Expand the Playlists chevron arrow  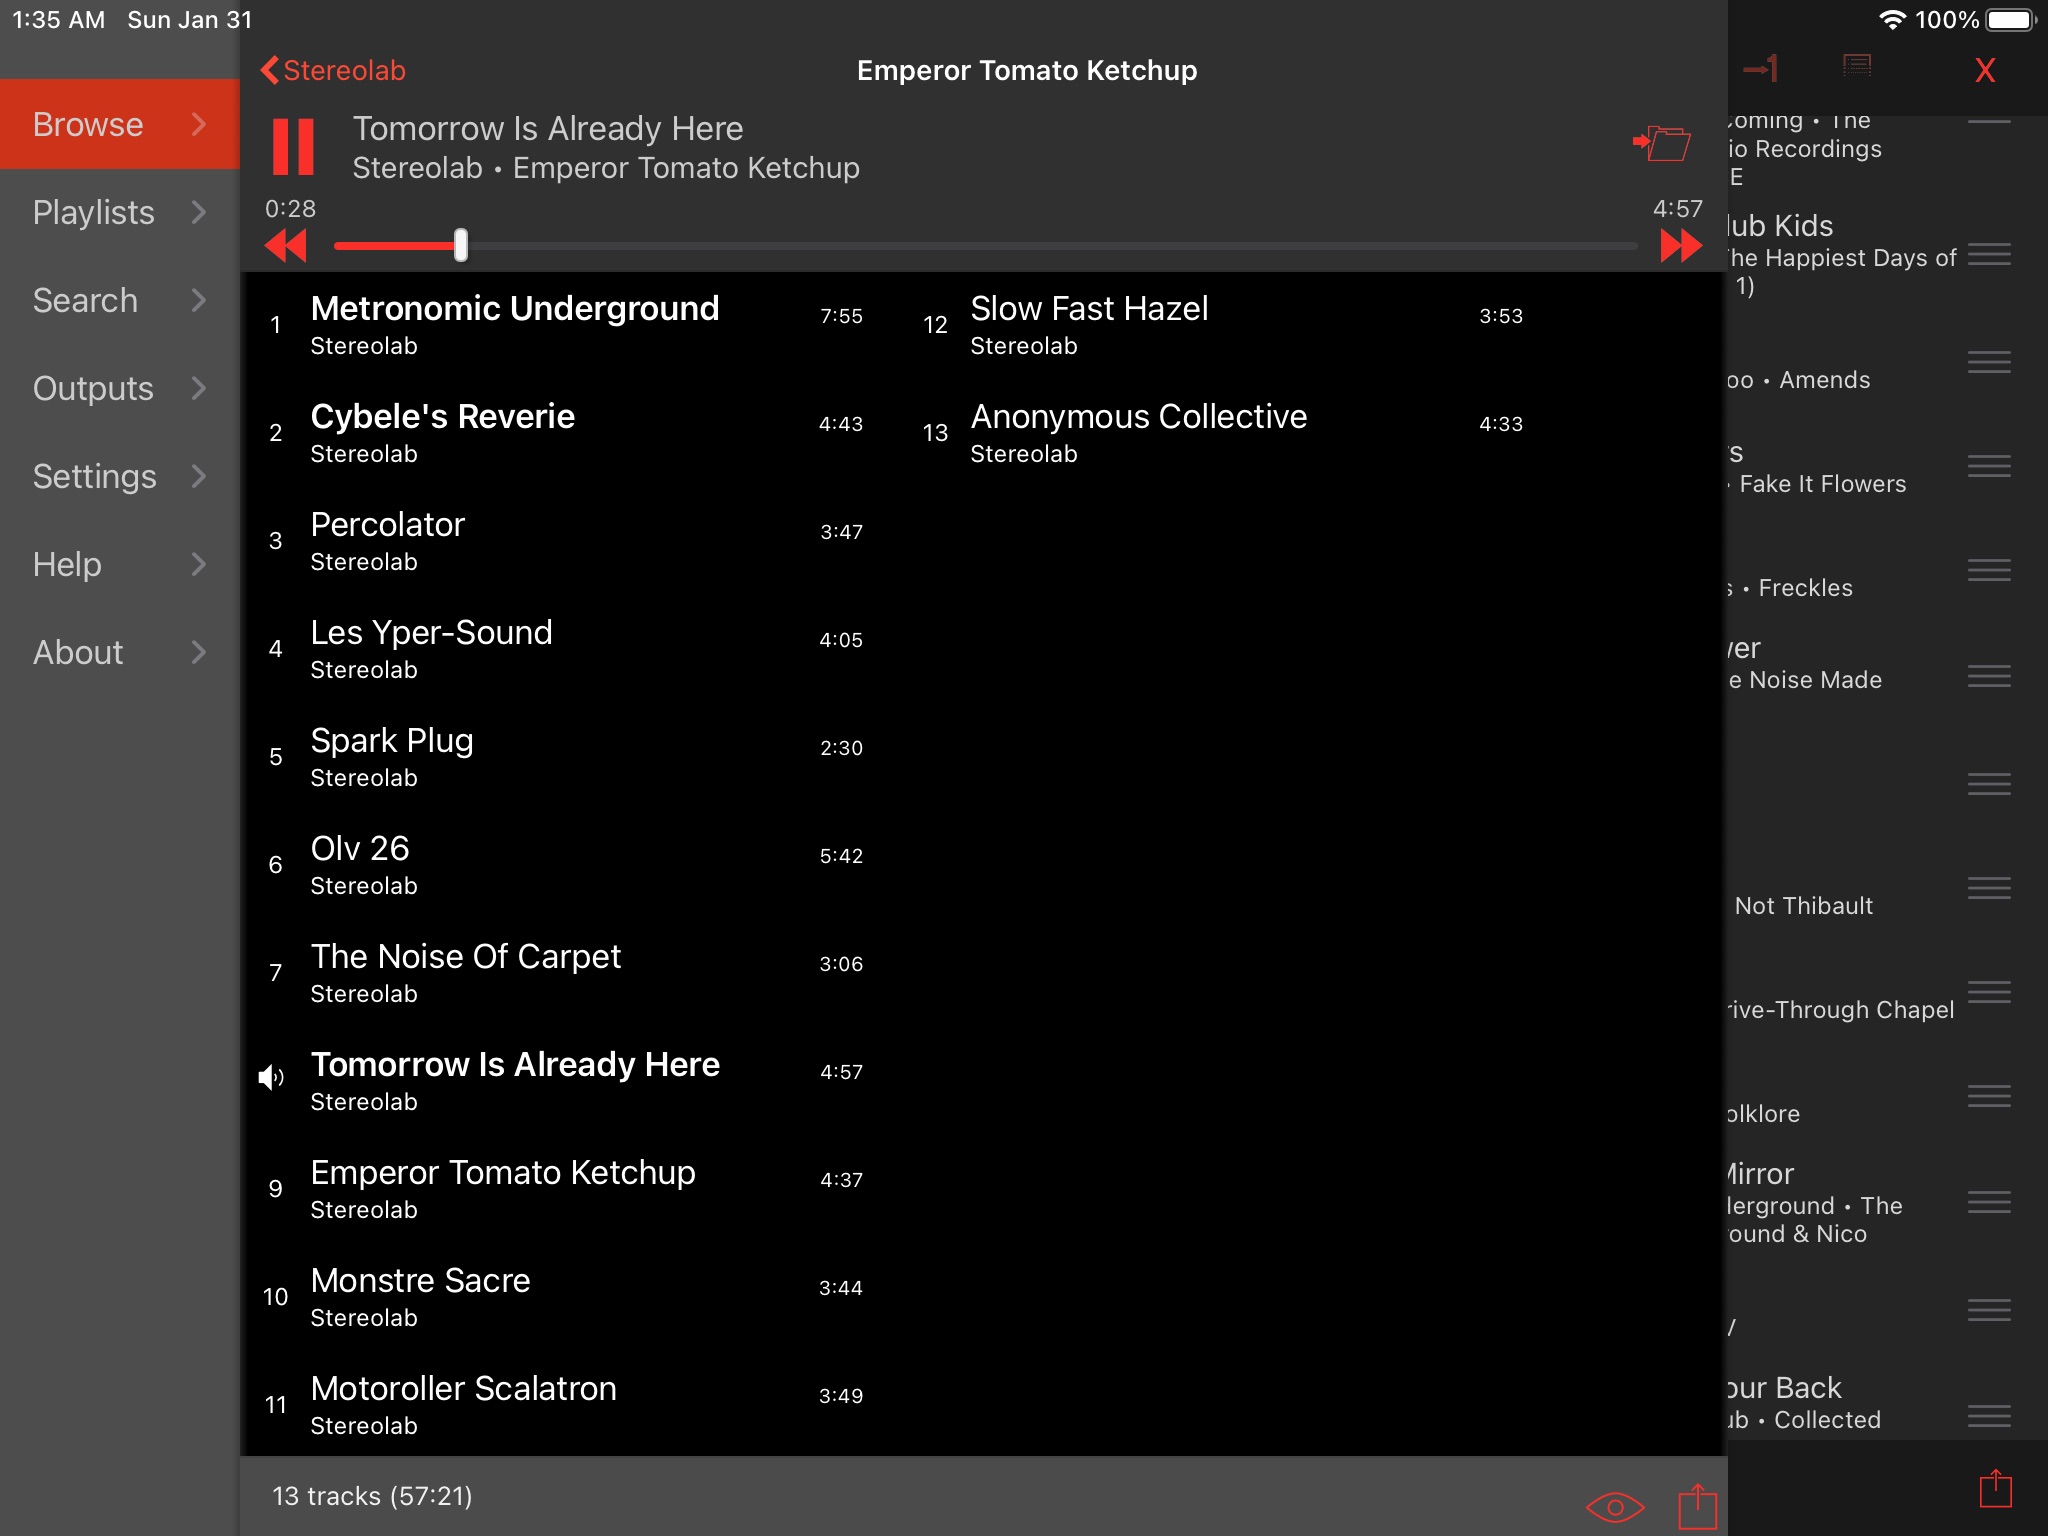[x=199, y=212]
